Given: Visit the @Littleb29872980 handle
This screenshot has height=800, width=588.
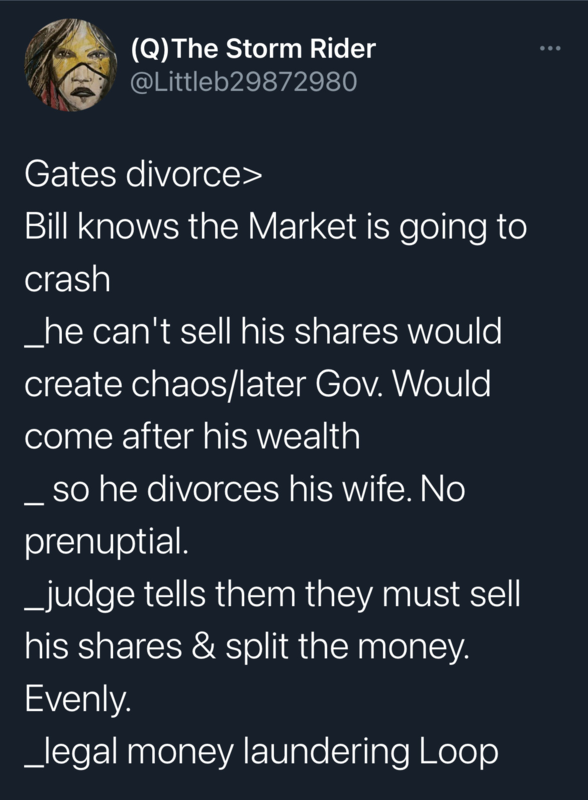Looking at the screenshot, I should coord(243,82).
